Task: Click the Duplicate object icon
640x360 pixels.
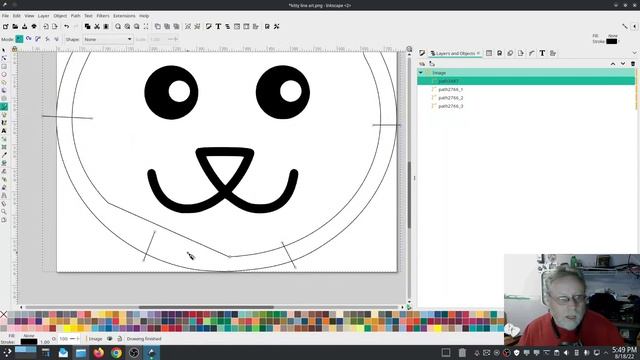Action: coord(158,27)
